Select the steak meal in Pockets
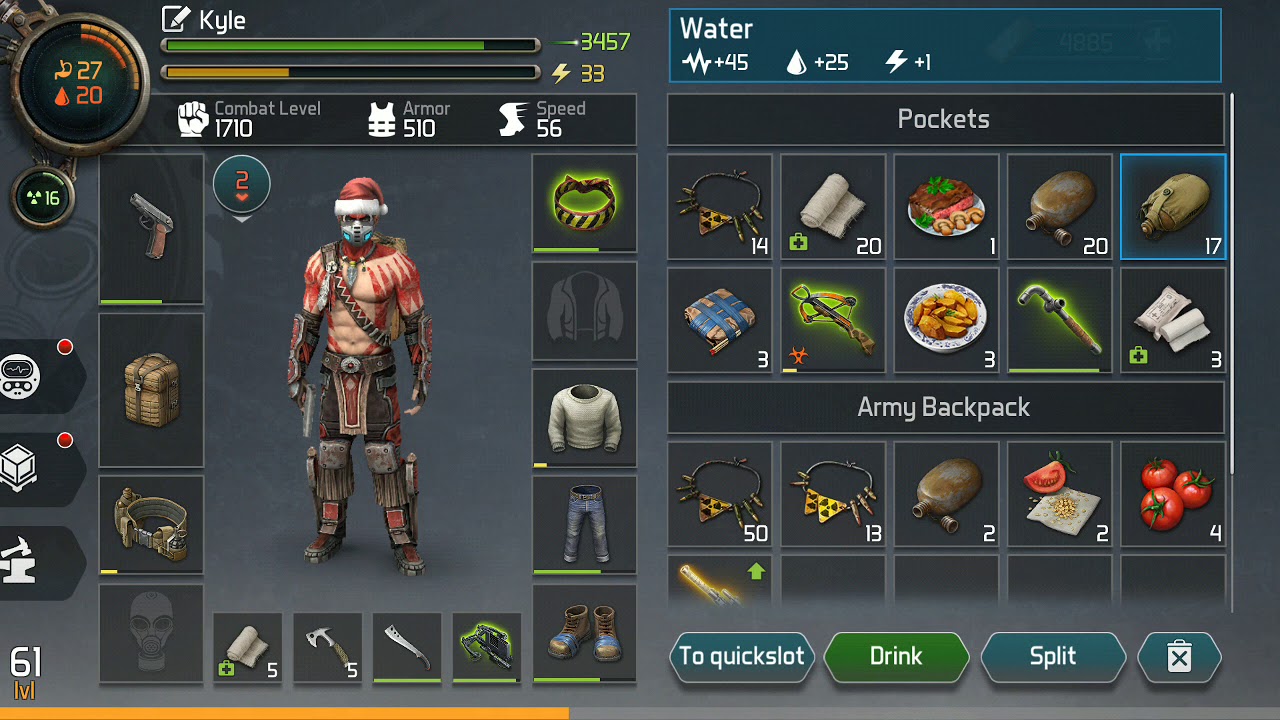Screen dimensions: 1280x720 946,207
